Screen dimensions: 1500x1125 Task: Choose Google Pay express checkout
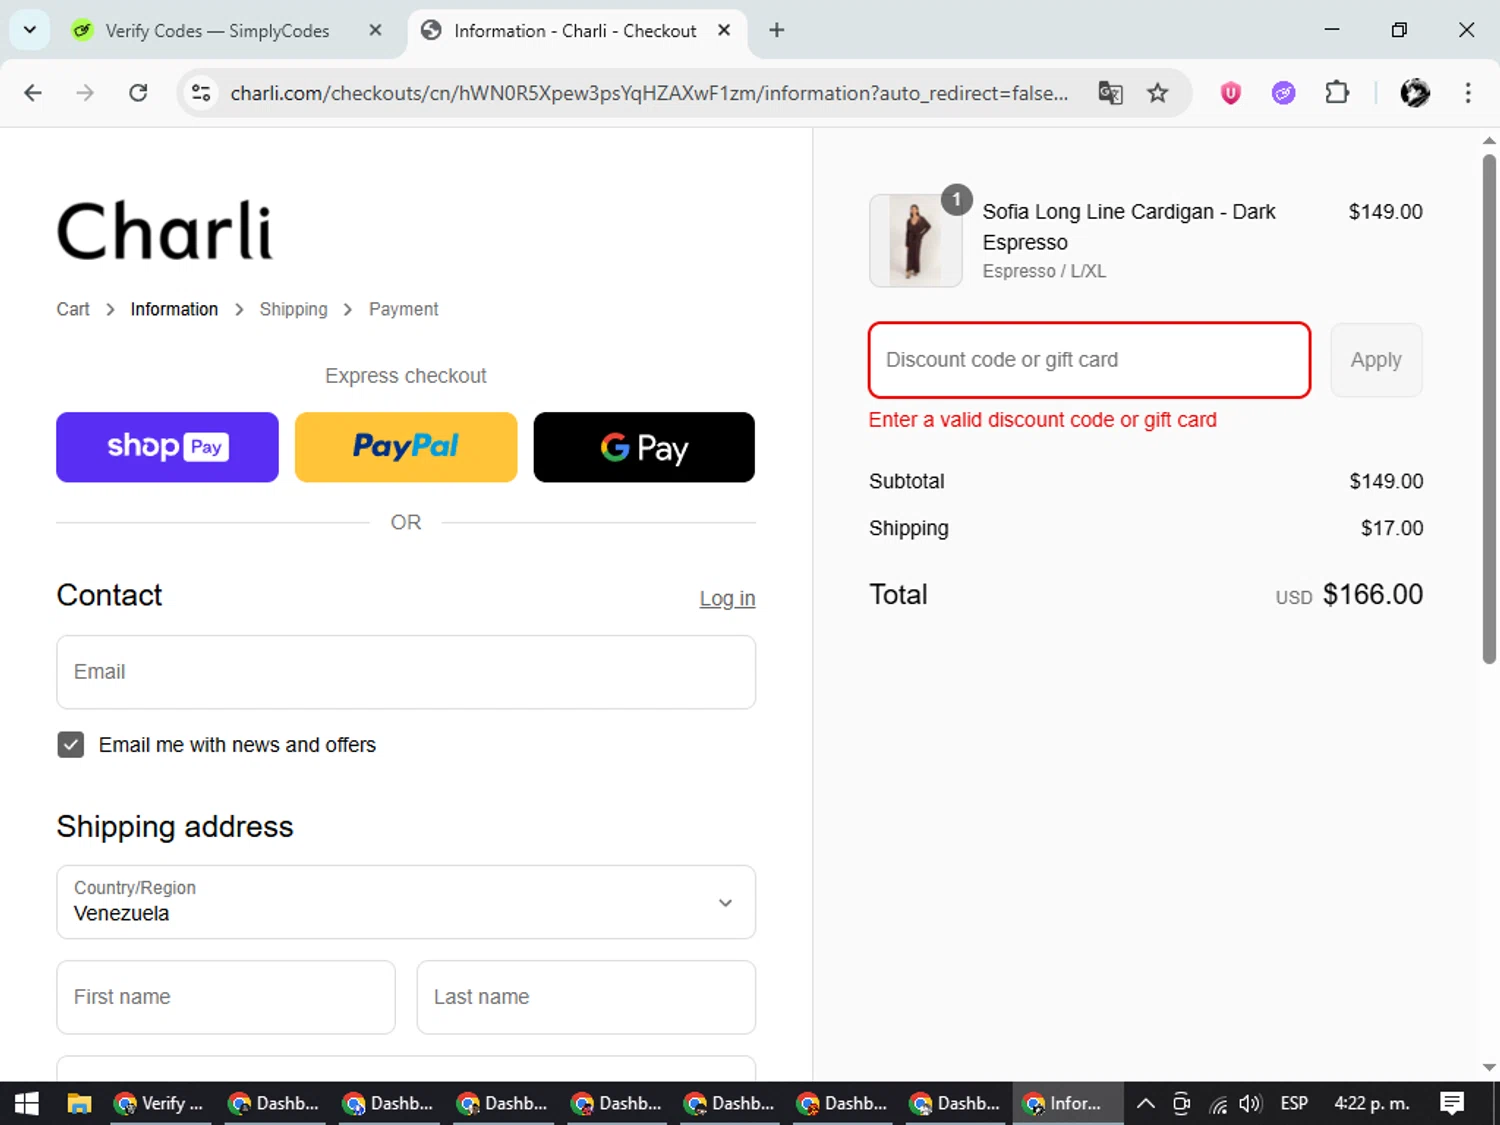(644, 447)
